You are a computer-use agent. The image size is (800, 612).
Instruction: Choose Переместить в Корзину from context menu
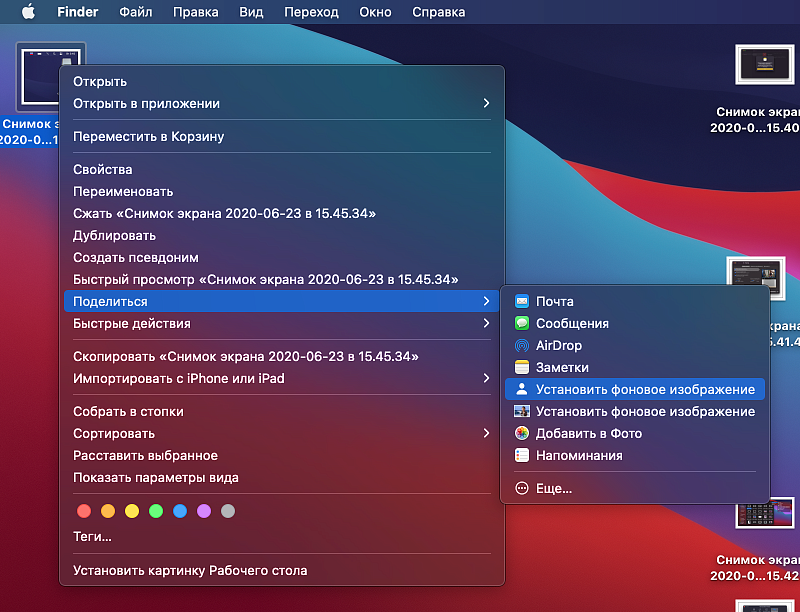(x=148, y=136)
